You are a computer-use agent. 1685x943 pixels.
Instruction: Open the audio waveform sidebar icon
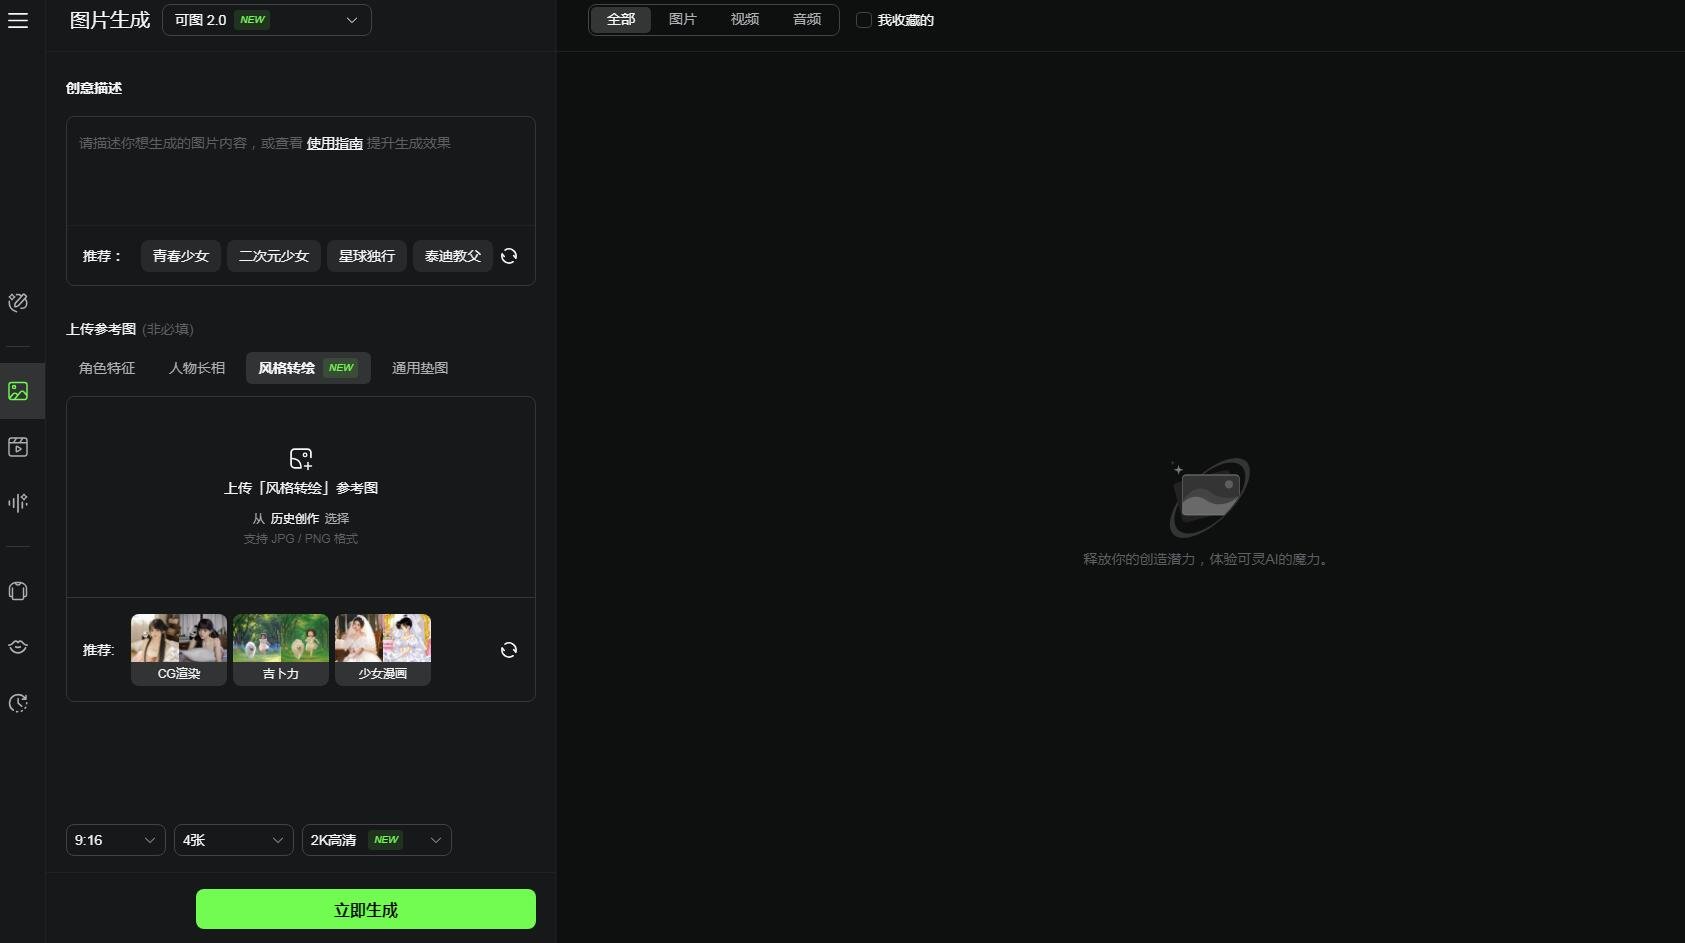click(x=18, y=503)
